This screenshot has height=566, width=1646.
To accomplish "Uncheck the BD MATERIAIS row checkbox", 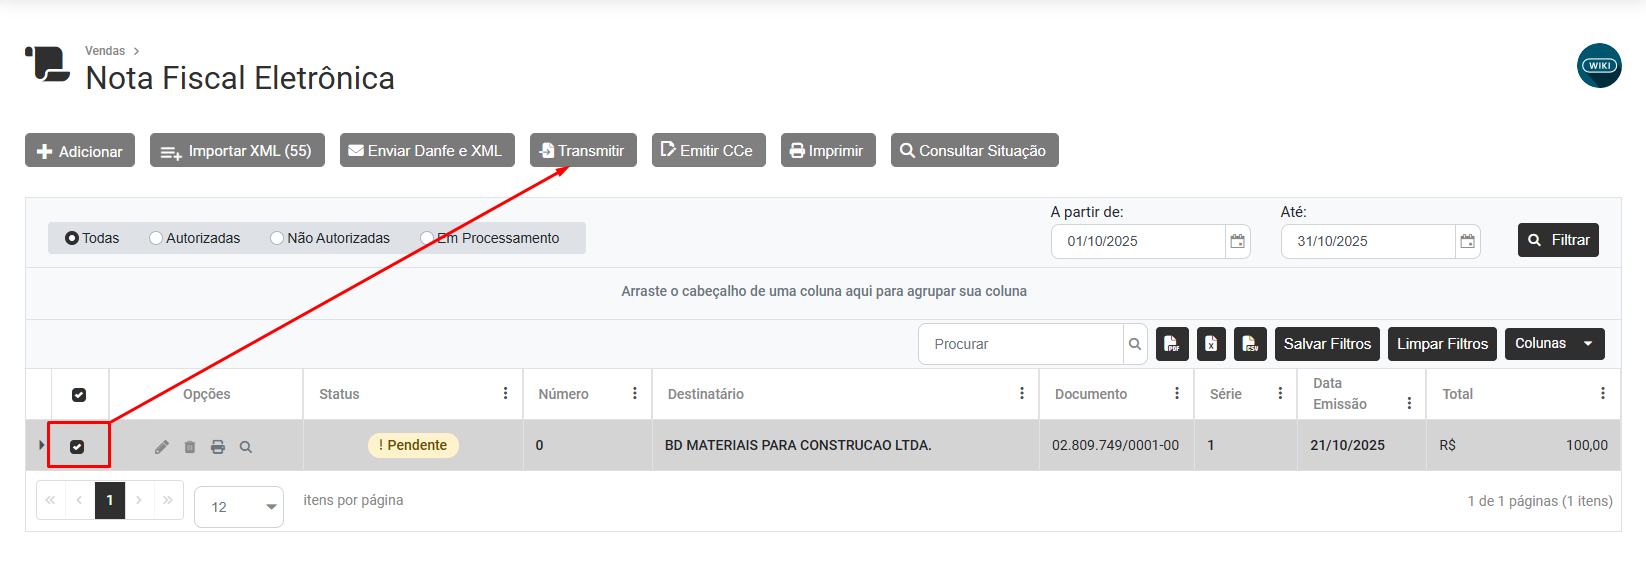I will [77, 447].
